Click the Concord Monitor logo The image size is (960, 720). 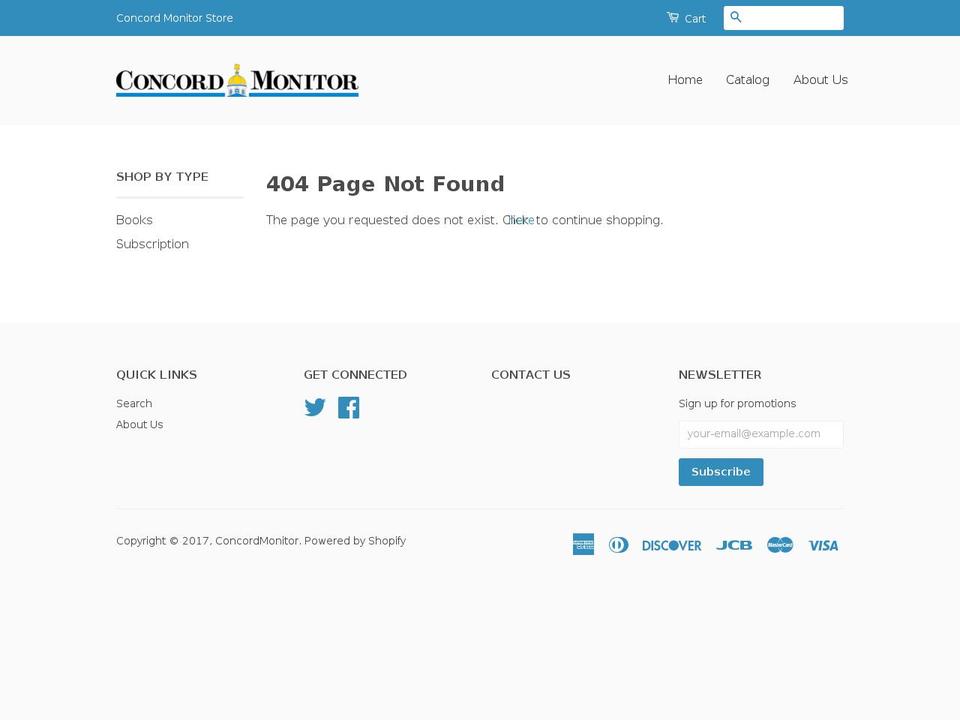tap(237, 80)
